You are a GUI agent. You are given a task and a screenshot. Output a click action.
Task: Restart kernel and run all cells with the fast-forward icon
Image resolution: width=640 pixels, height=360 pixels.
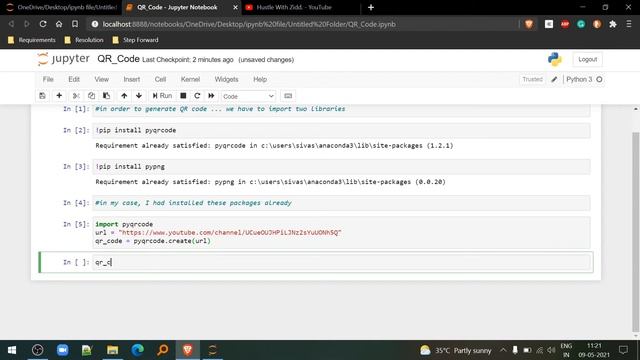coord(211,96)
